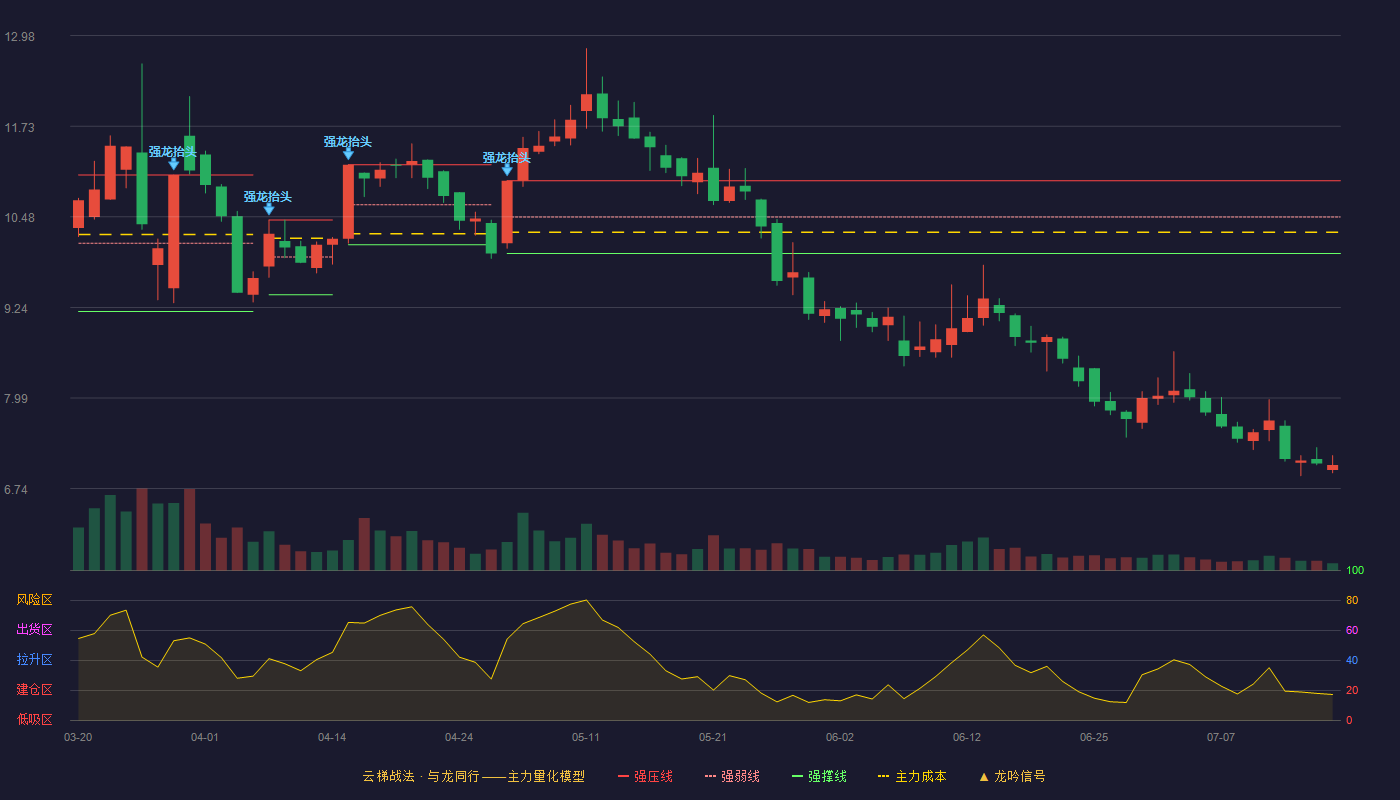Click the 80 indicator axis value
This screenshot has height=800, width=1400.
coord(1352,600)
